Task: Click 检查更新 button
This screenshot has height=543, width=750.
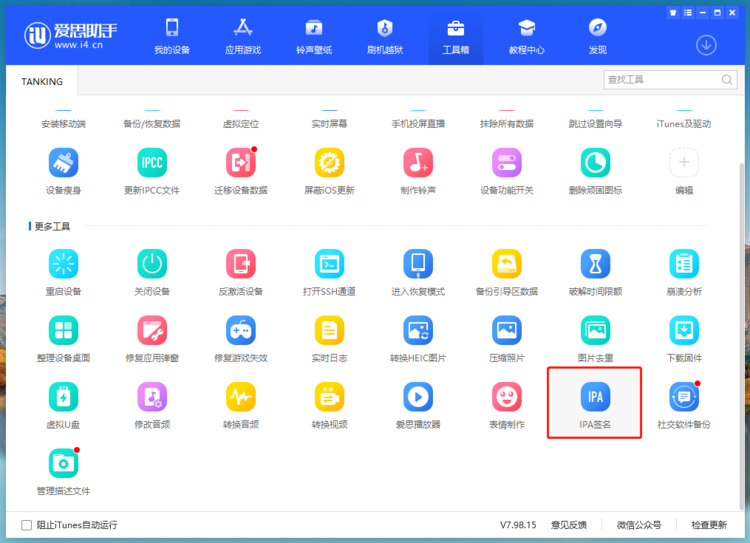Action: 709,525
